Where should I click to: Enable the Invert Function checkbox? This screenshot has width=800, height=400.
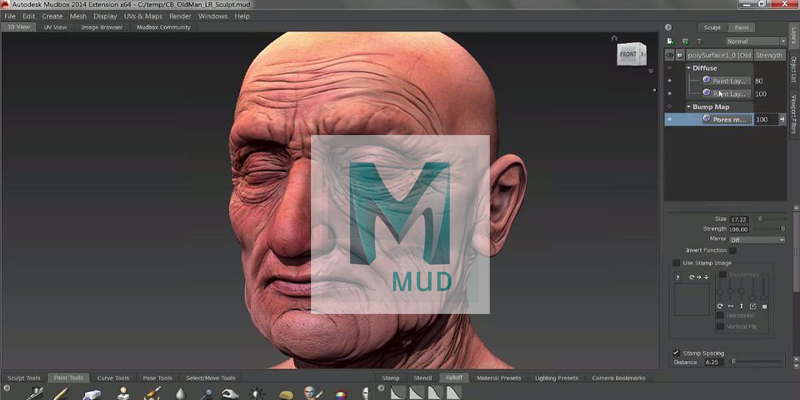tap(733, 251)
